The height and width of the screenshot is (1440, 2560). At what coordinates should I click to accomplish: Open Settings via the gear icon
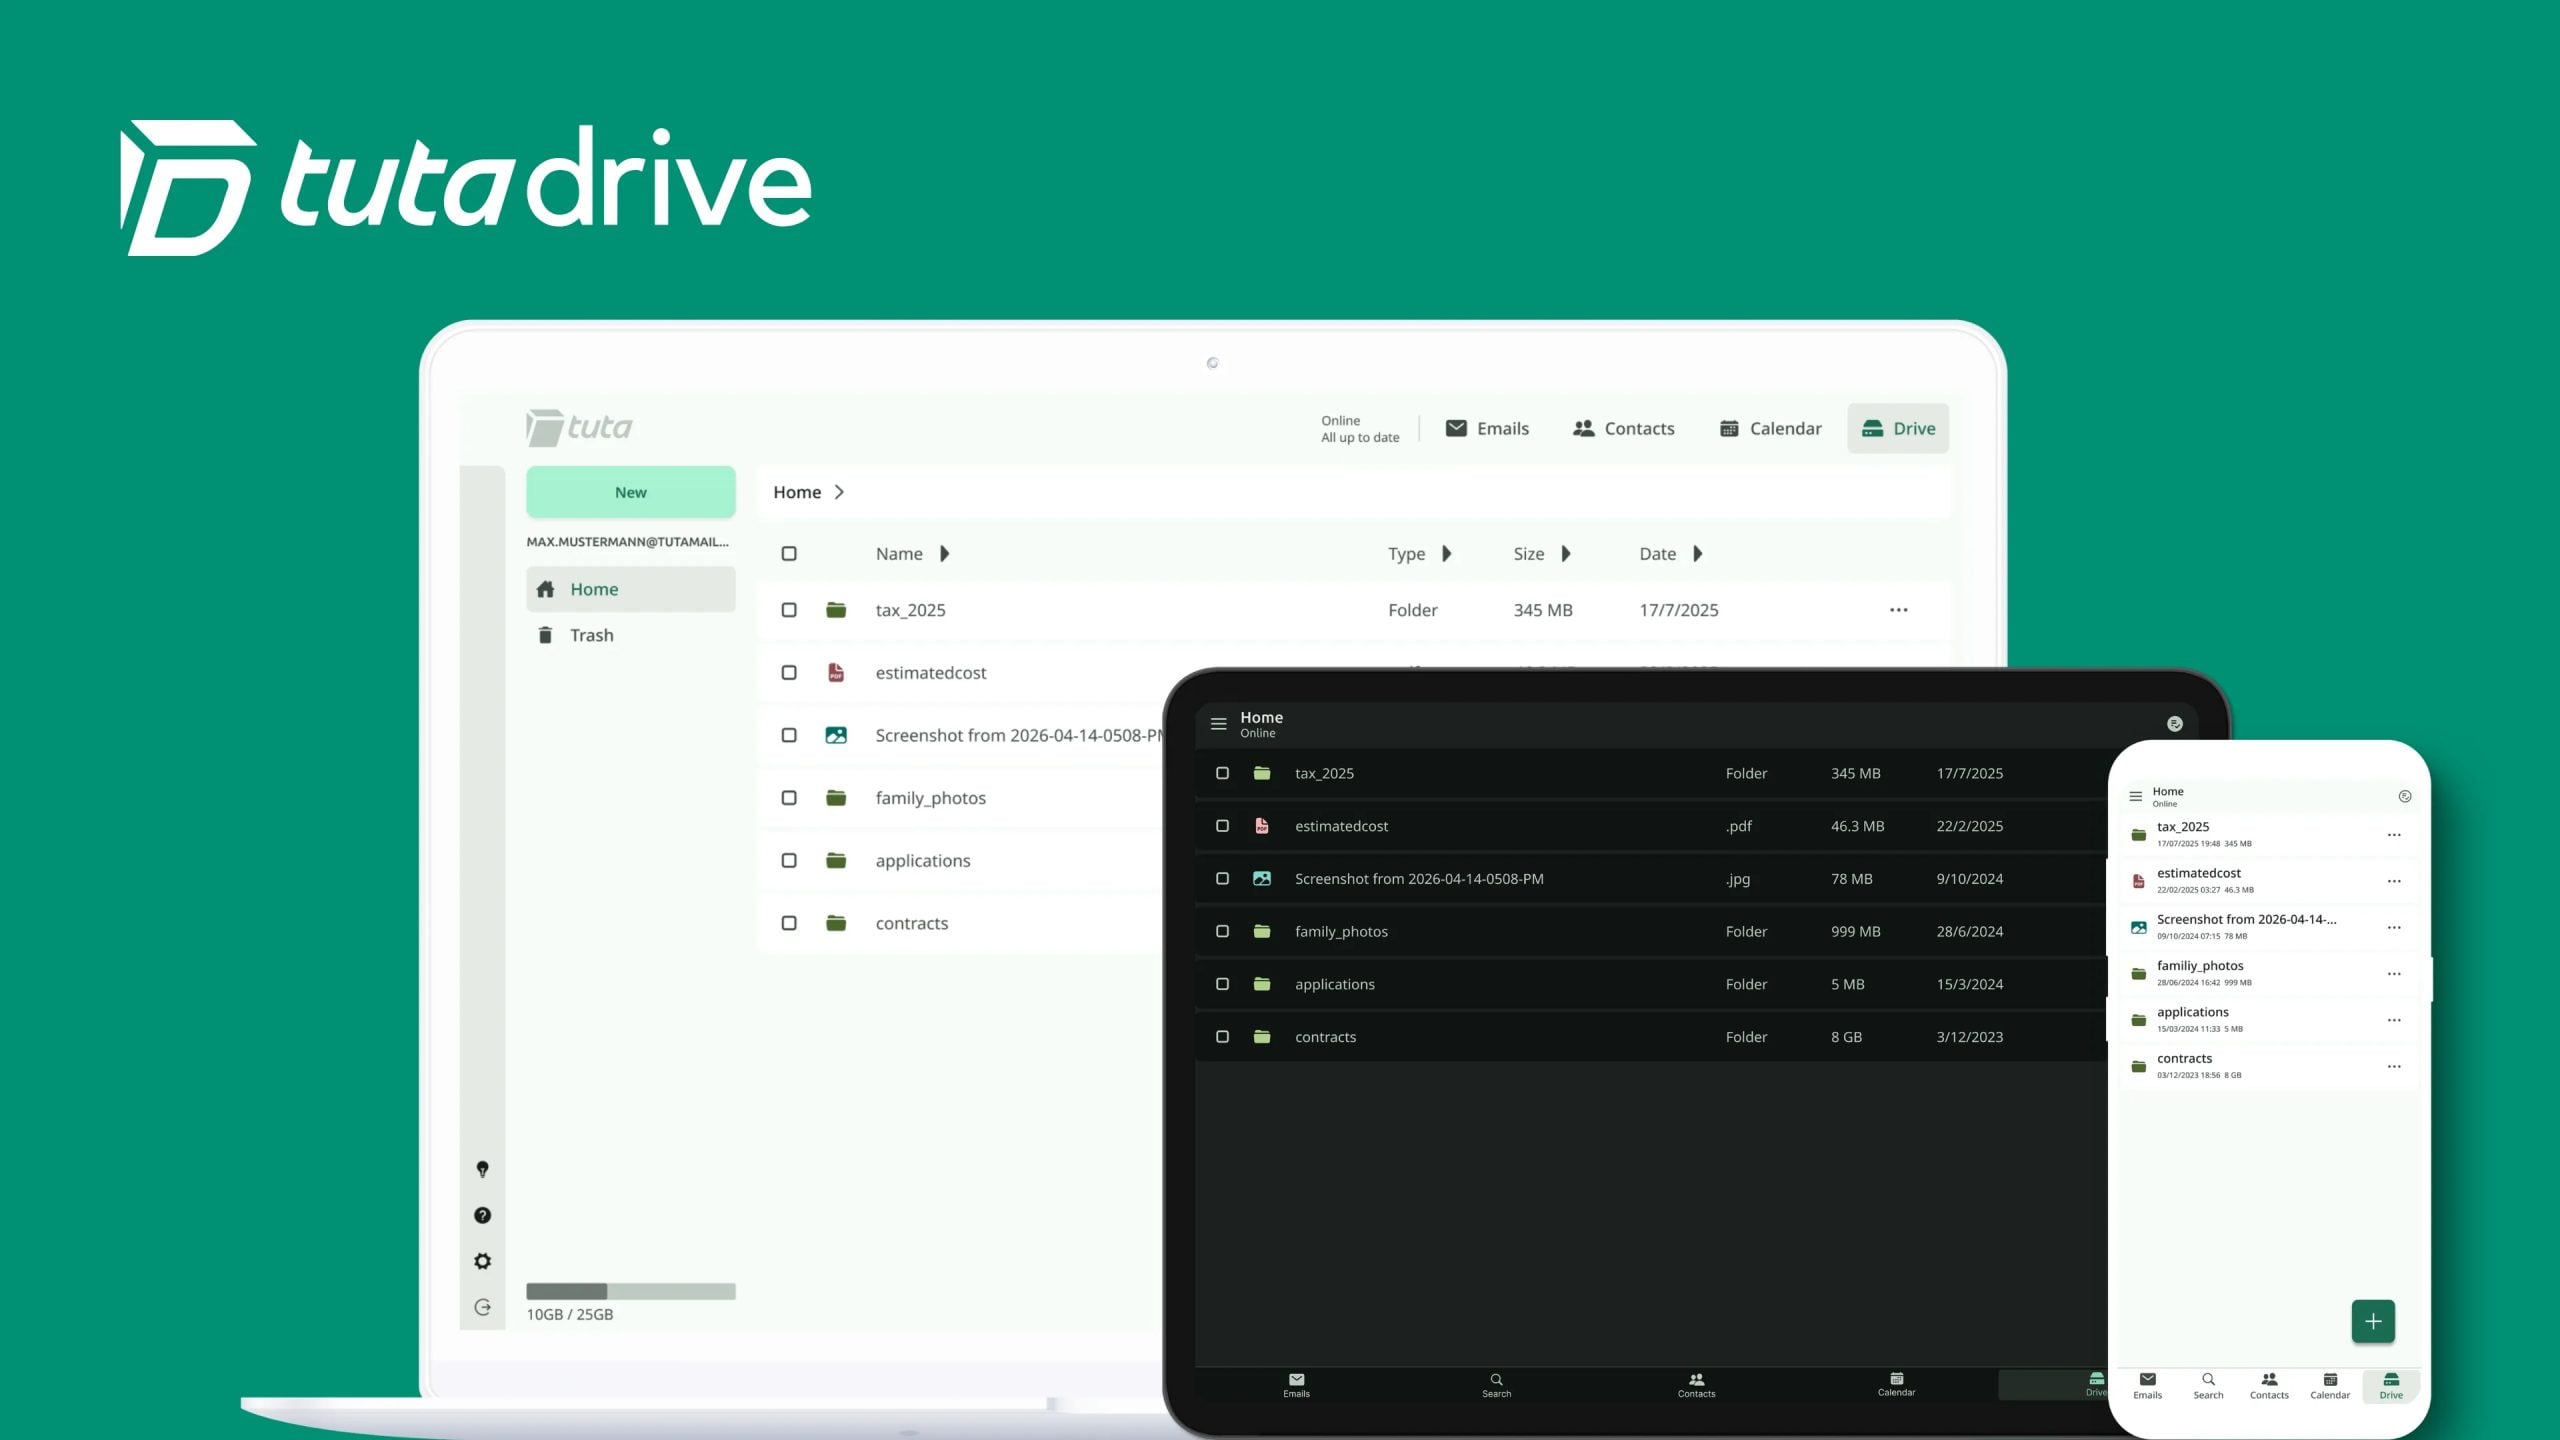(x=483, y=1260)
